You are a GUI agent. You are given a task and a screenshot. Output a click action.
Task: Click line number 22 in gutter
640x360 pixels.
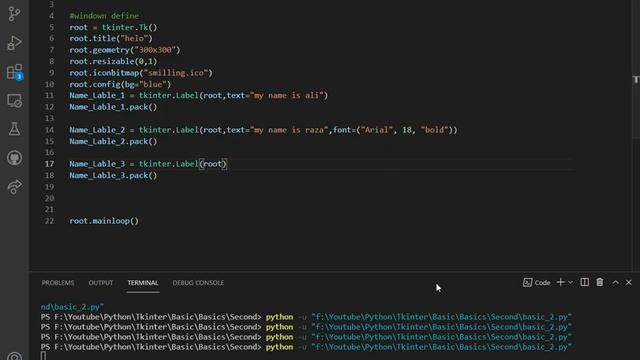49,221
